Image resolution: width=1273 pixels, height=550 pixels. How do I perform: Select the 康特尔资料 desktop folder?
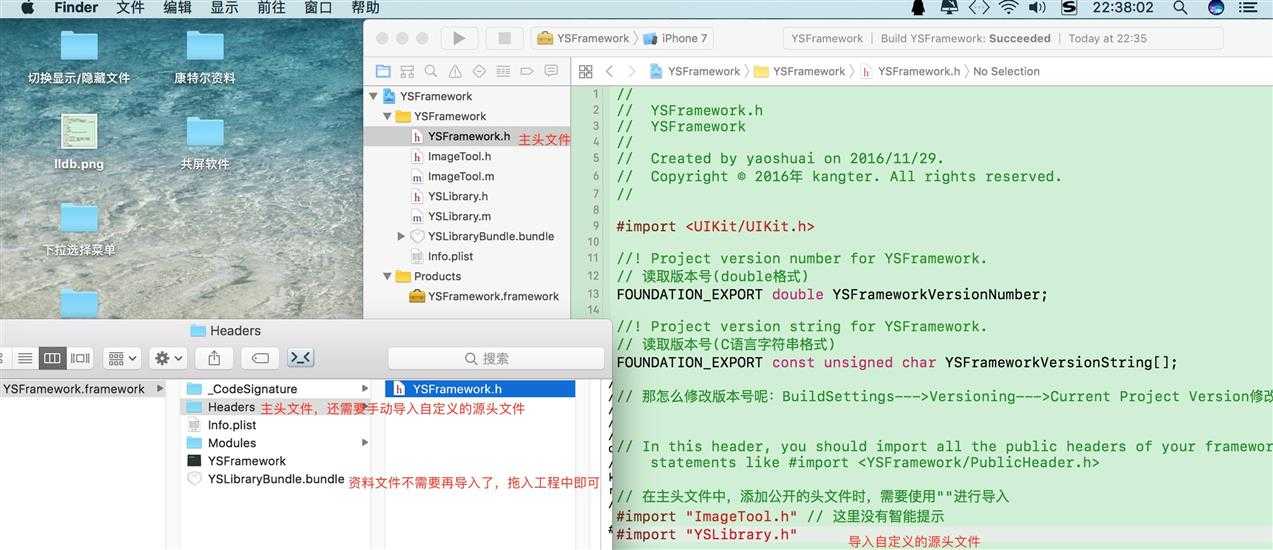[x=205, y=56]
